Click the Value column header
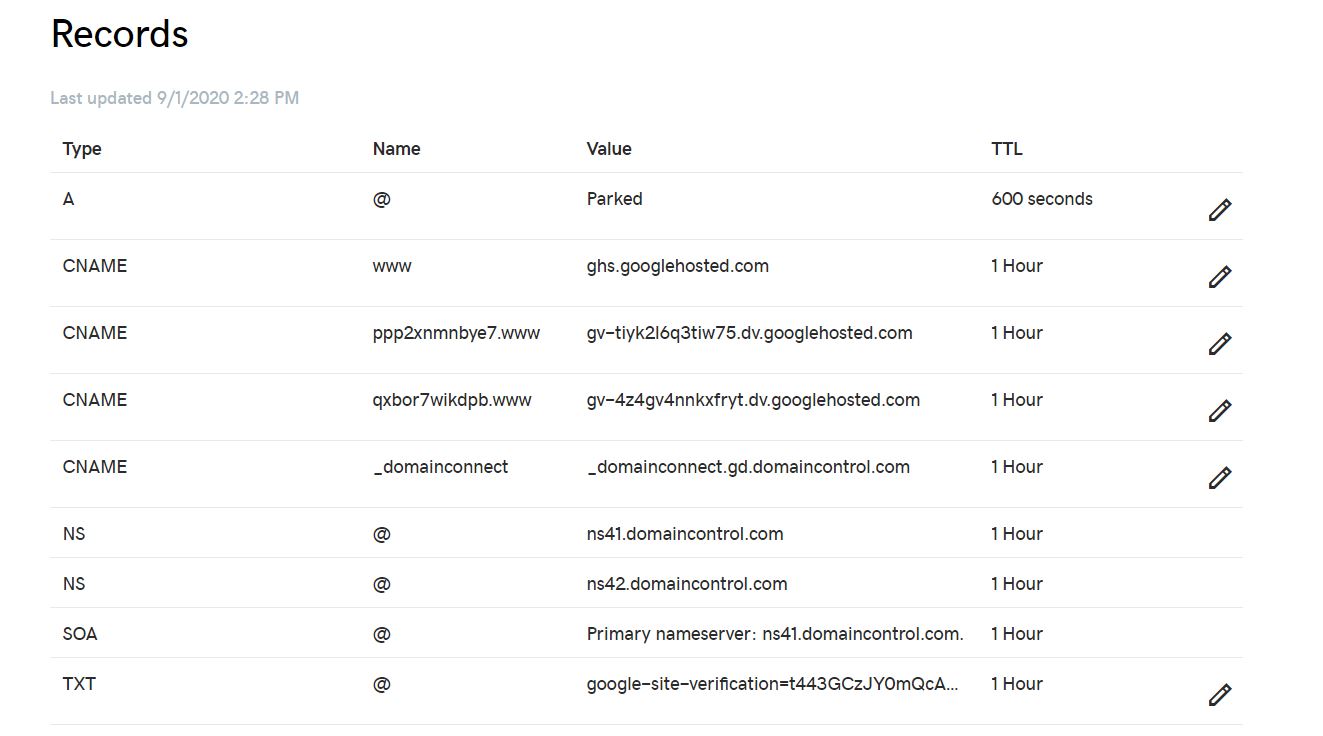The image size is (1323, 736). pos(609,149)
